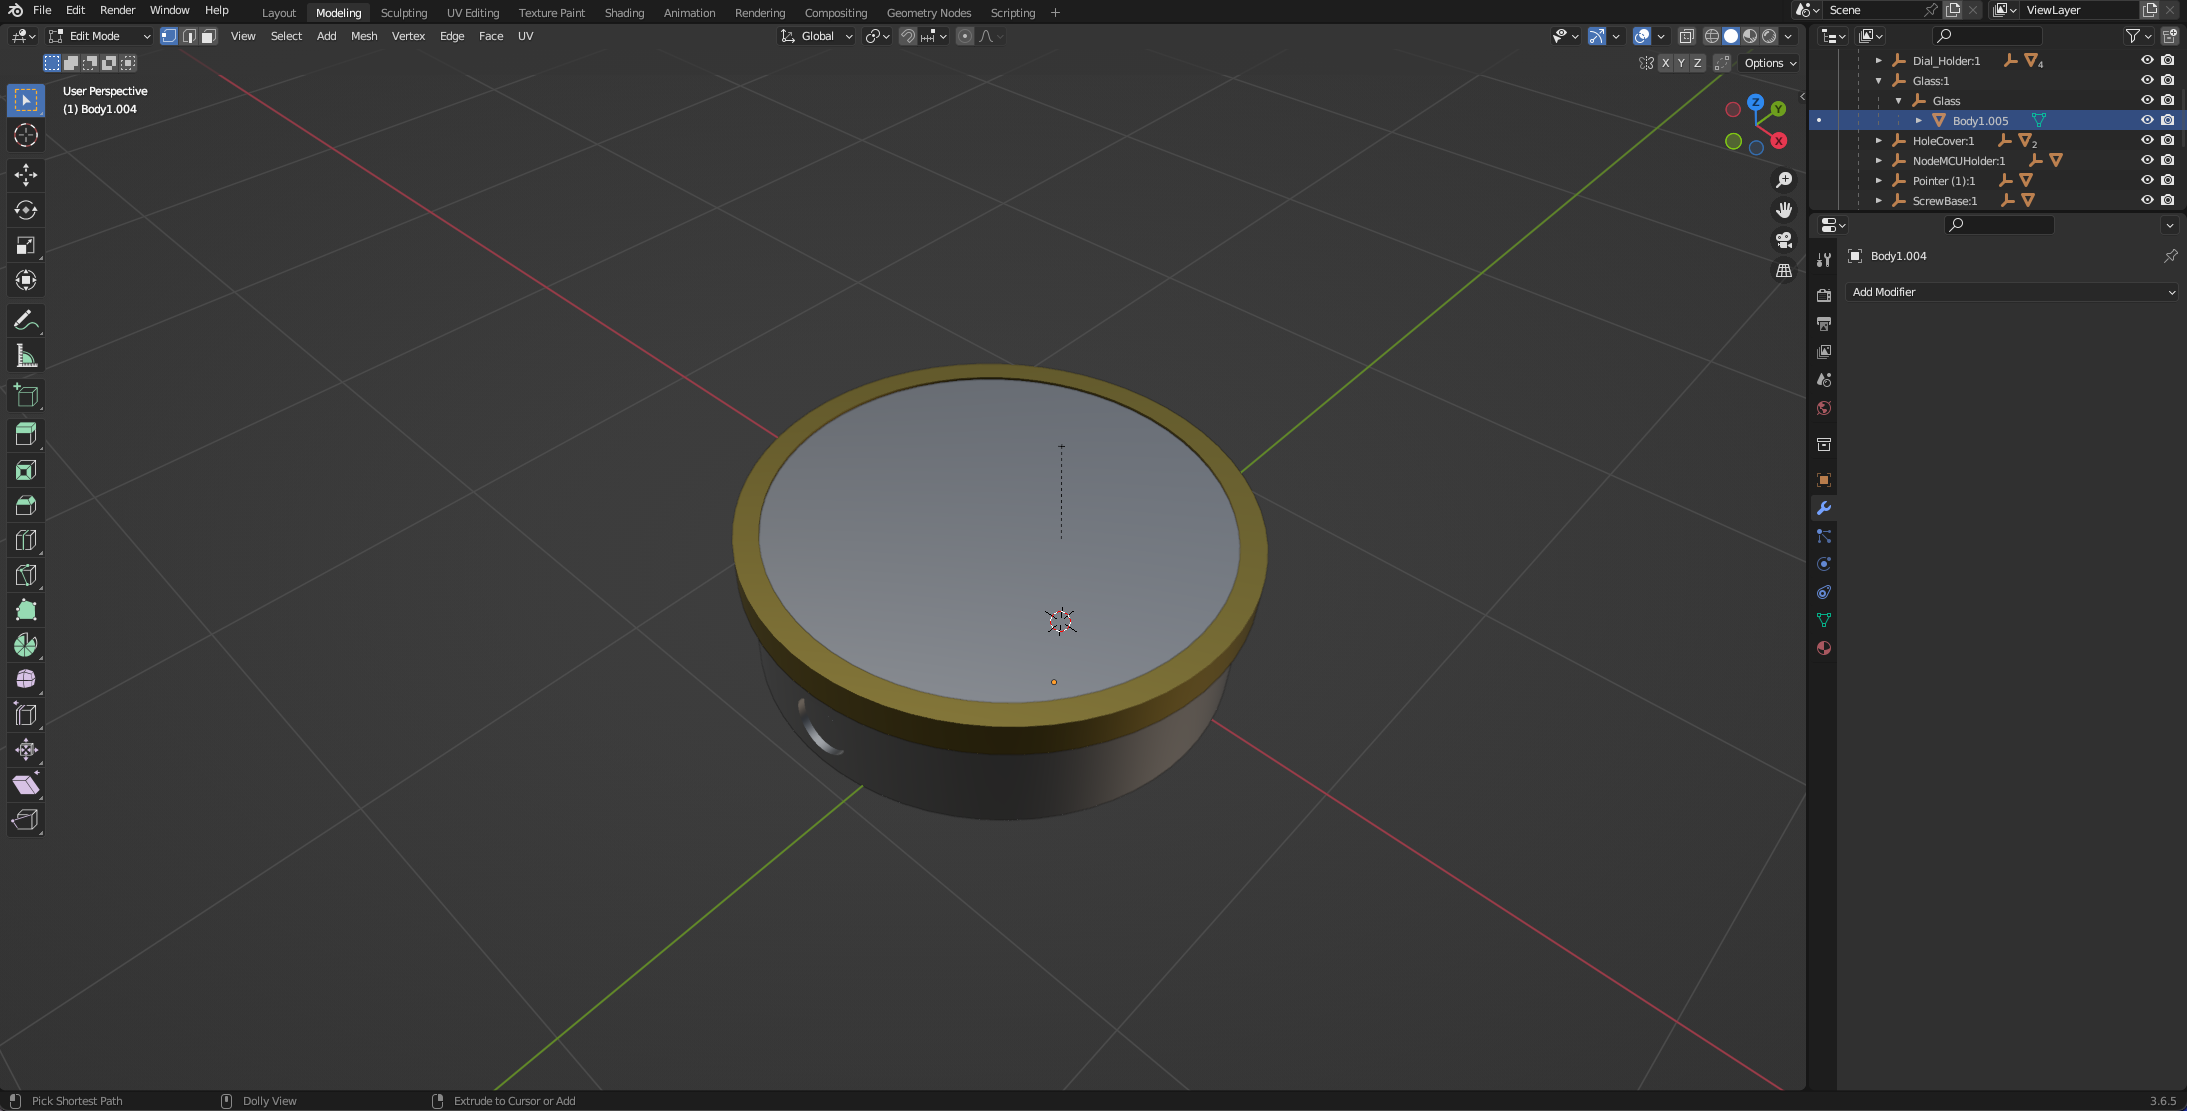The image size is (2187, 1111).
Task: Select the Knife tool
Action: pyautogui.click(x=26, y=575)
